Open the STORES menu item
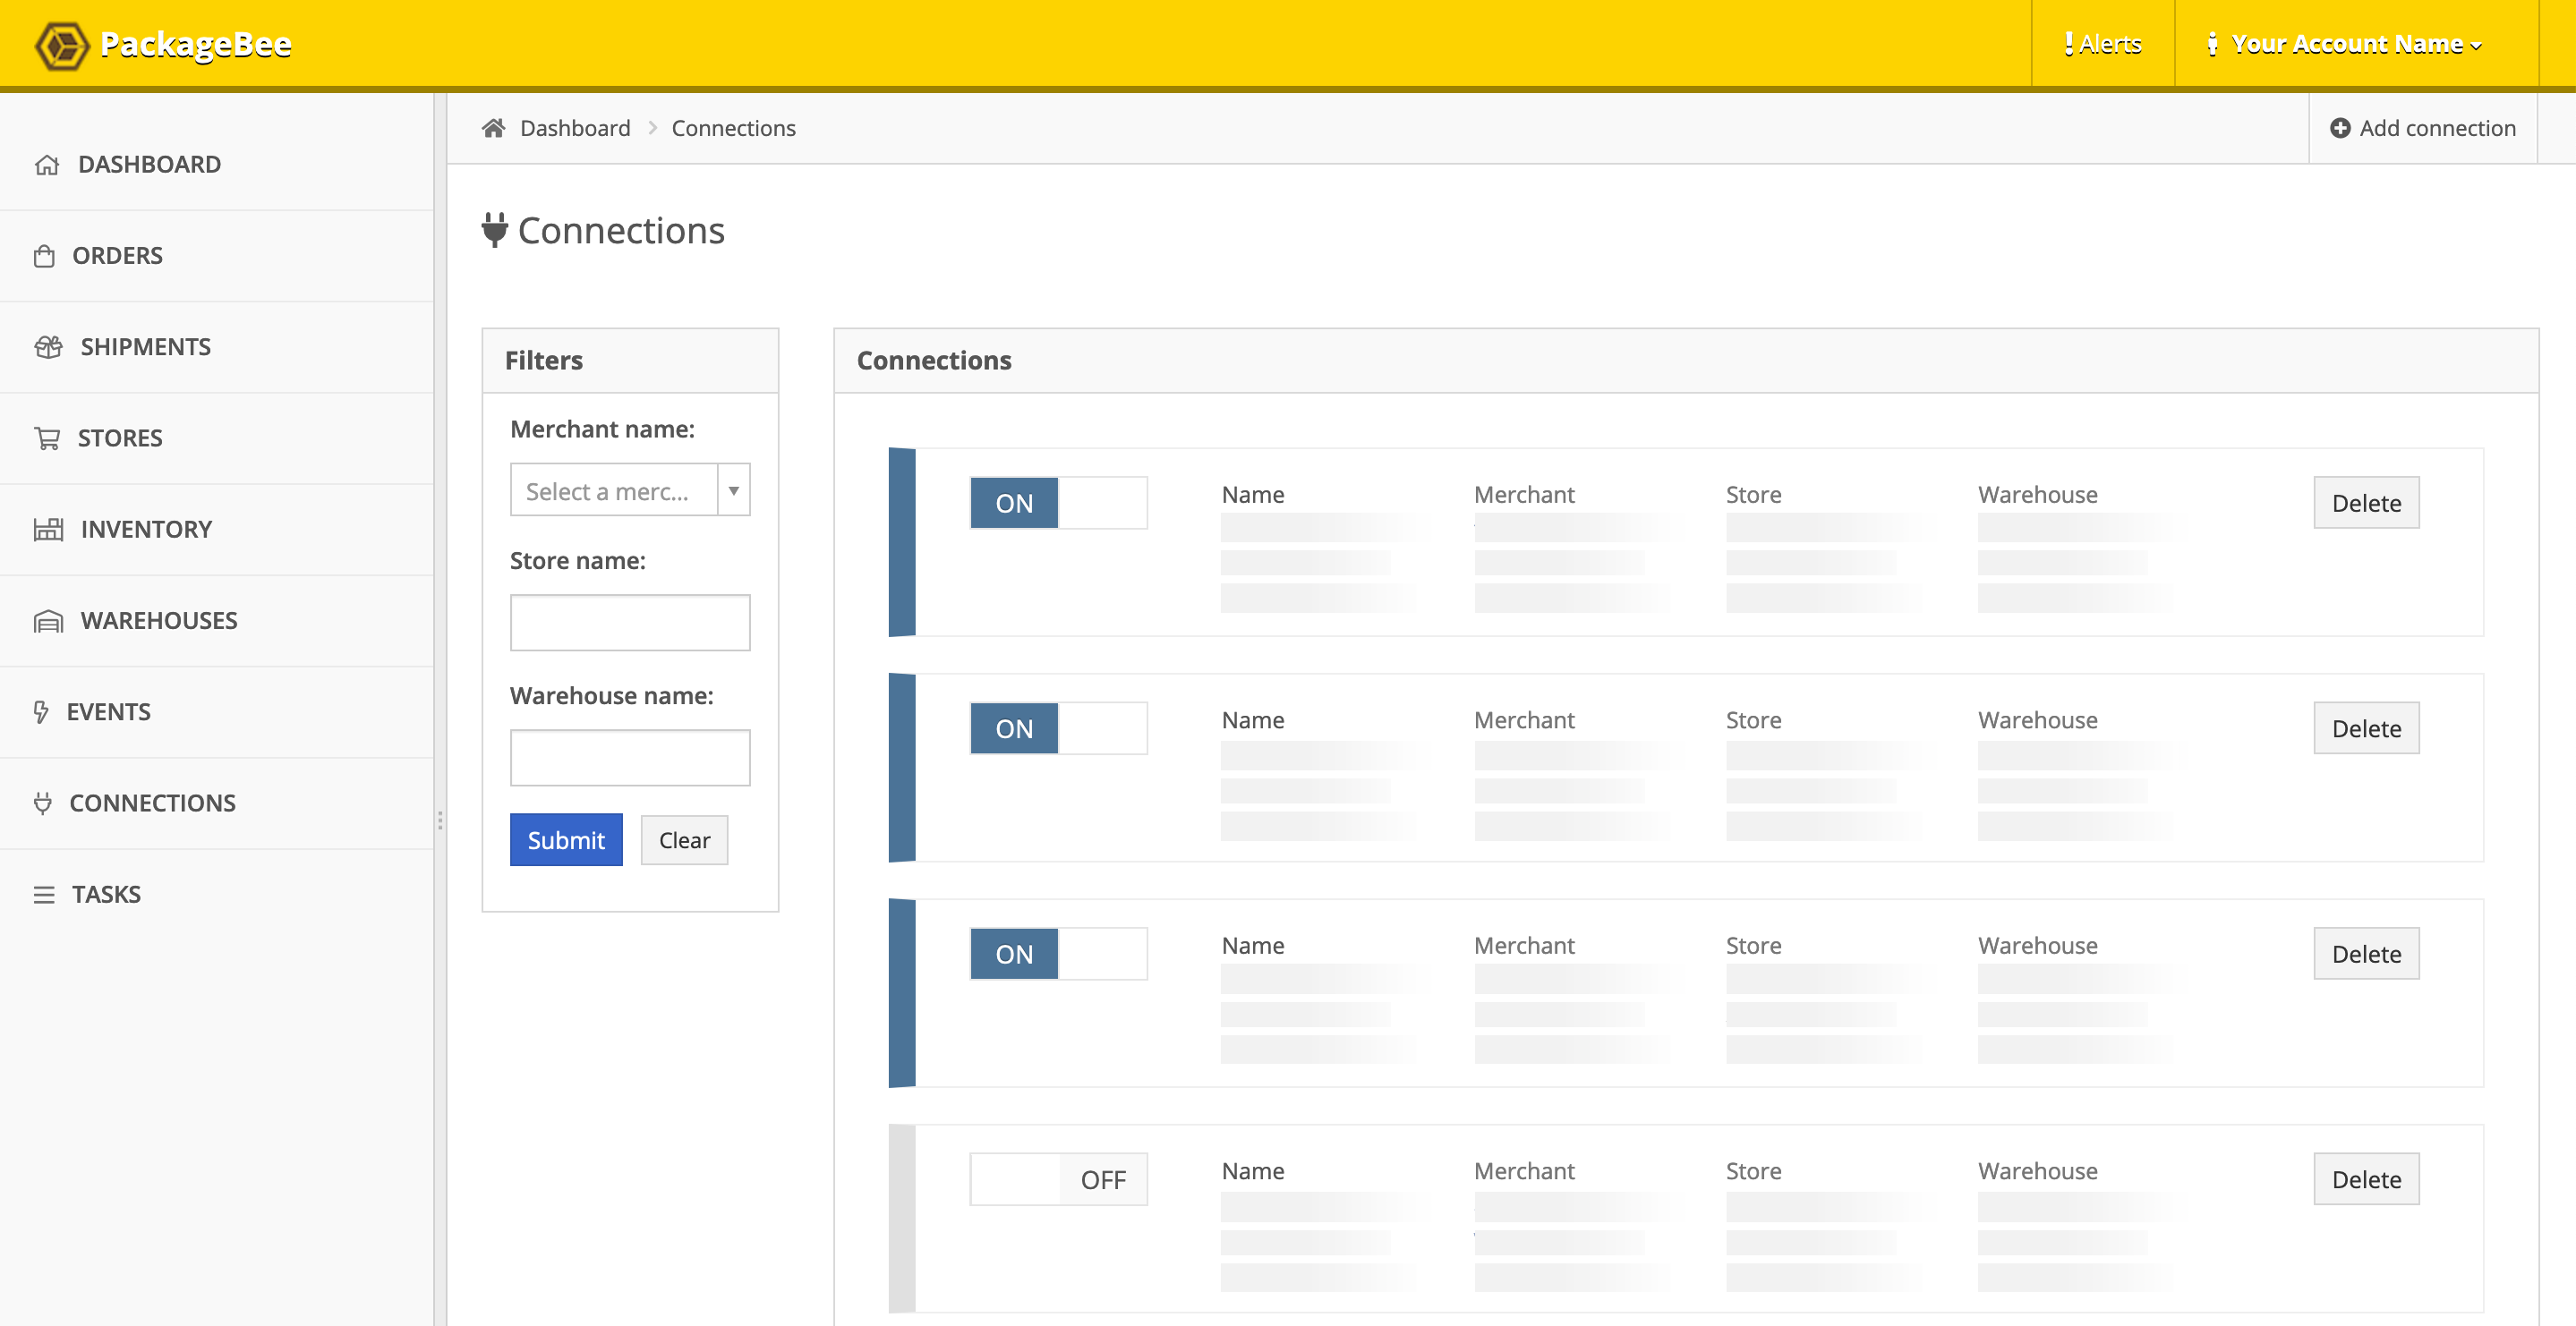This screenshot has height=1326, width=2576. pos(217,438)
